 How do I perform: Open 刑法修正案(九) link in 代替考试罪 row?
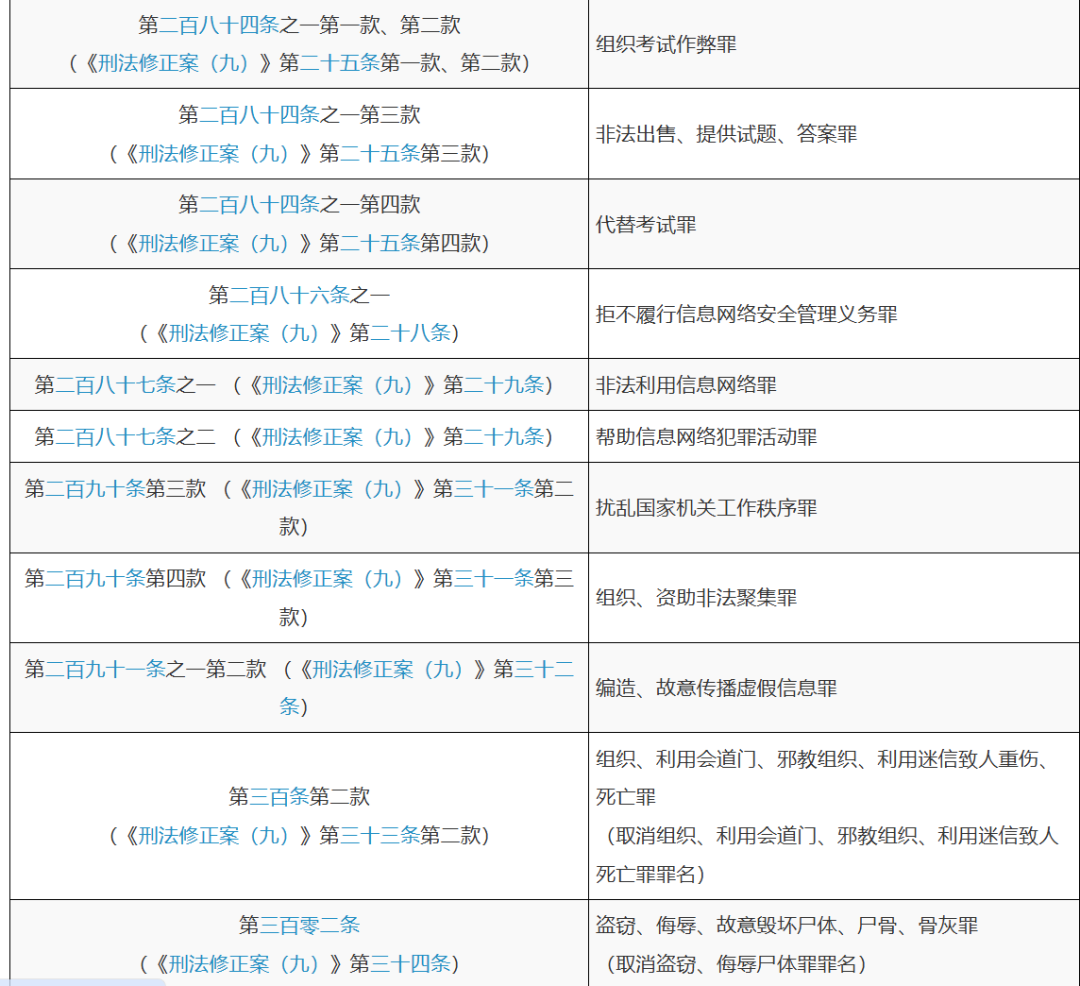click(x=213, y=243)
